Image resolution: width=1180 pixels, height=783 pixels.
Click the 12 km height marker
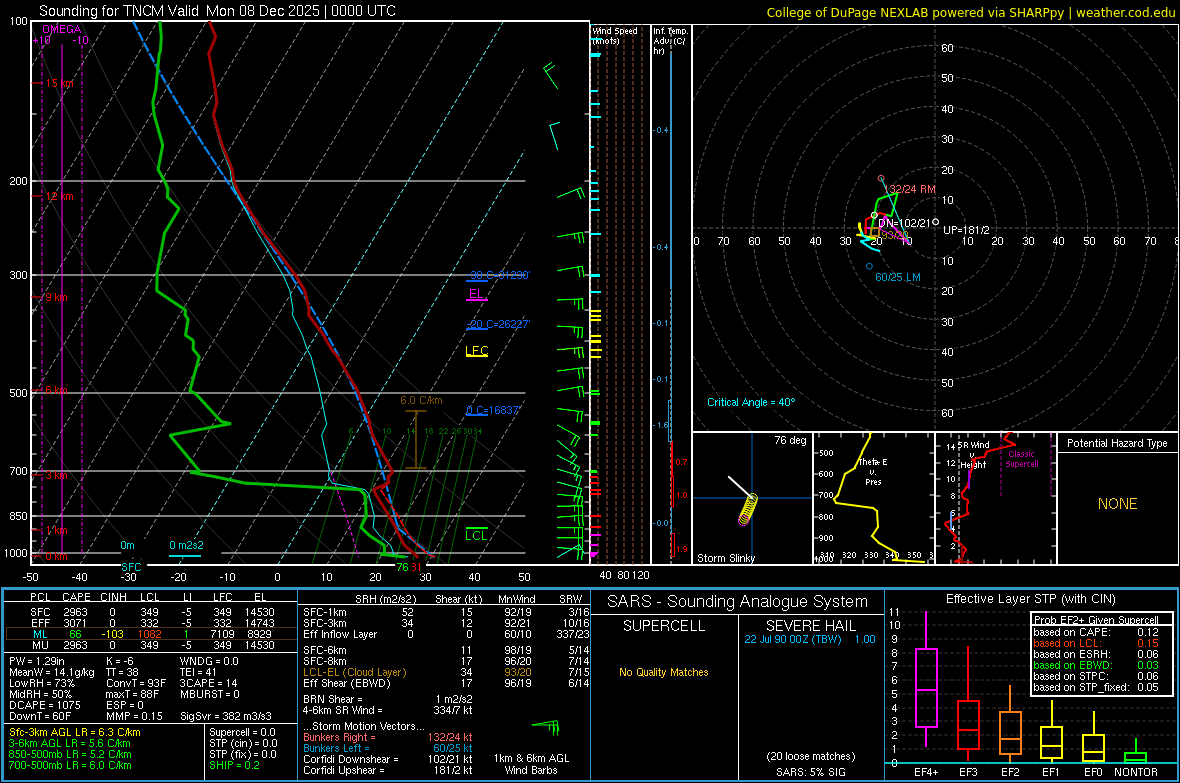(x=59, y=196)
